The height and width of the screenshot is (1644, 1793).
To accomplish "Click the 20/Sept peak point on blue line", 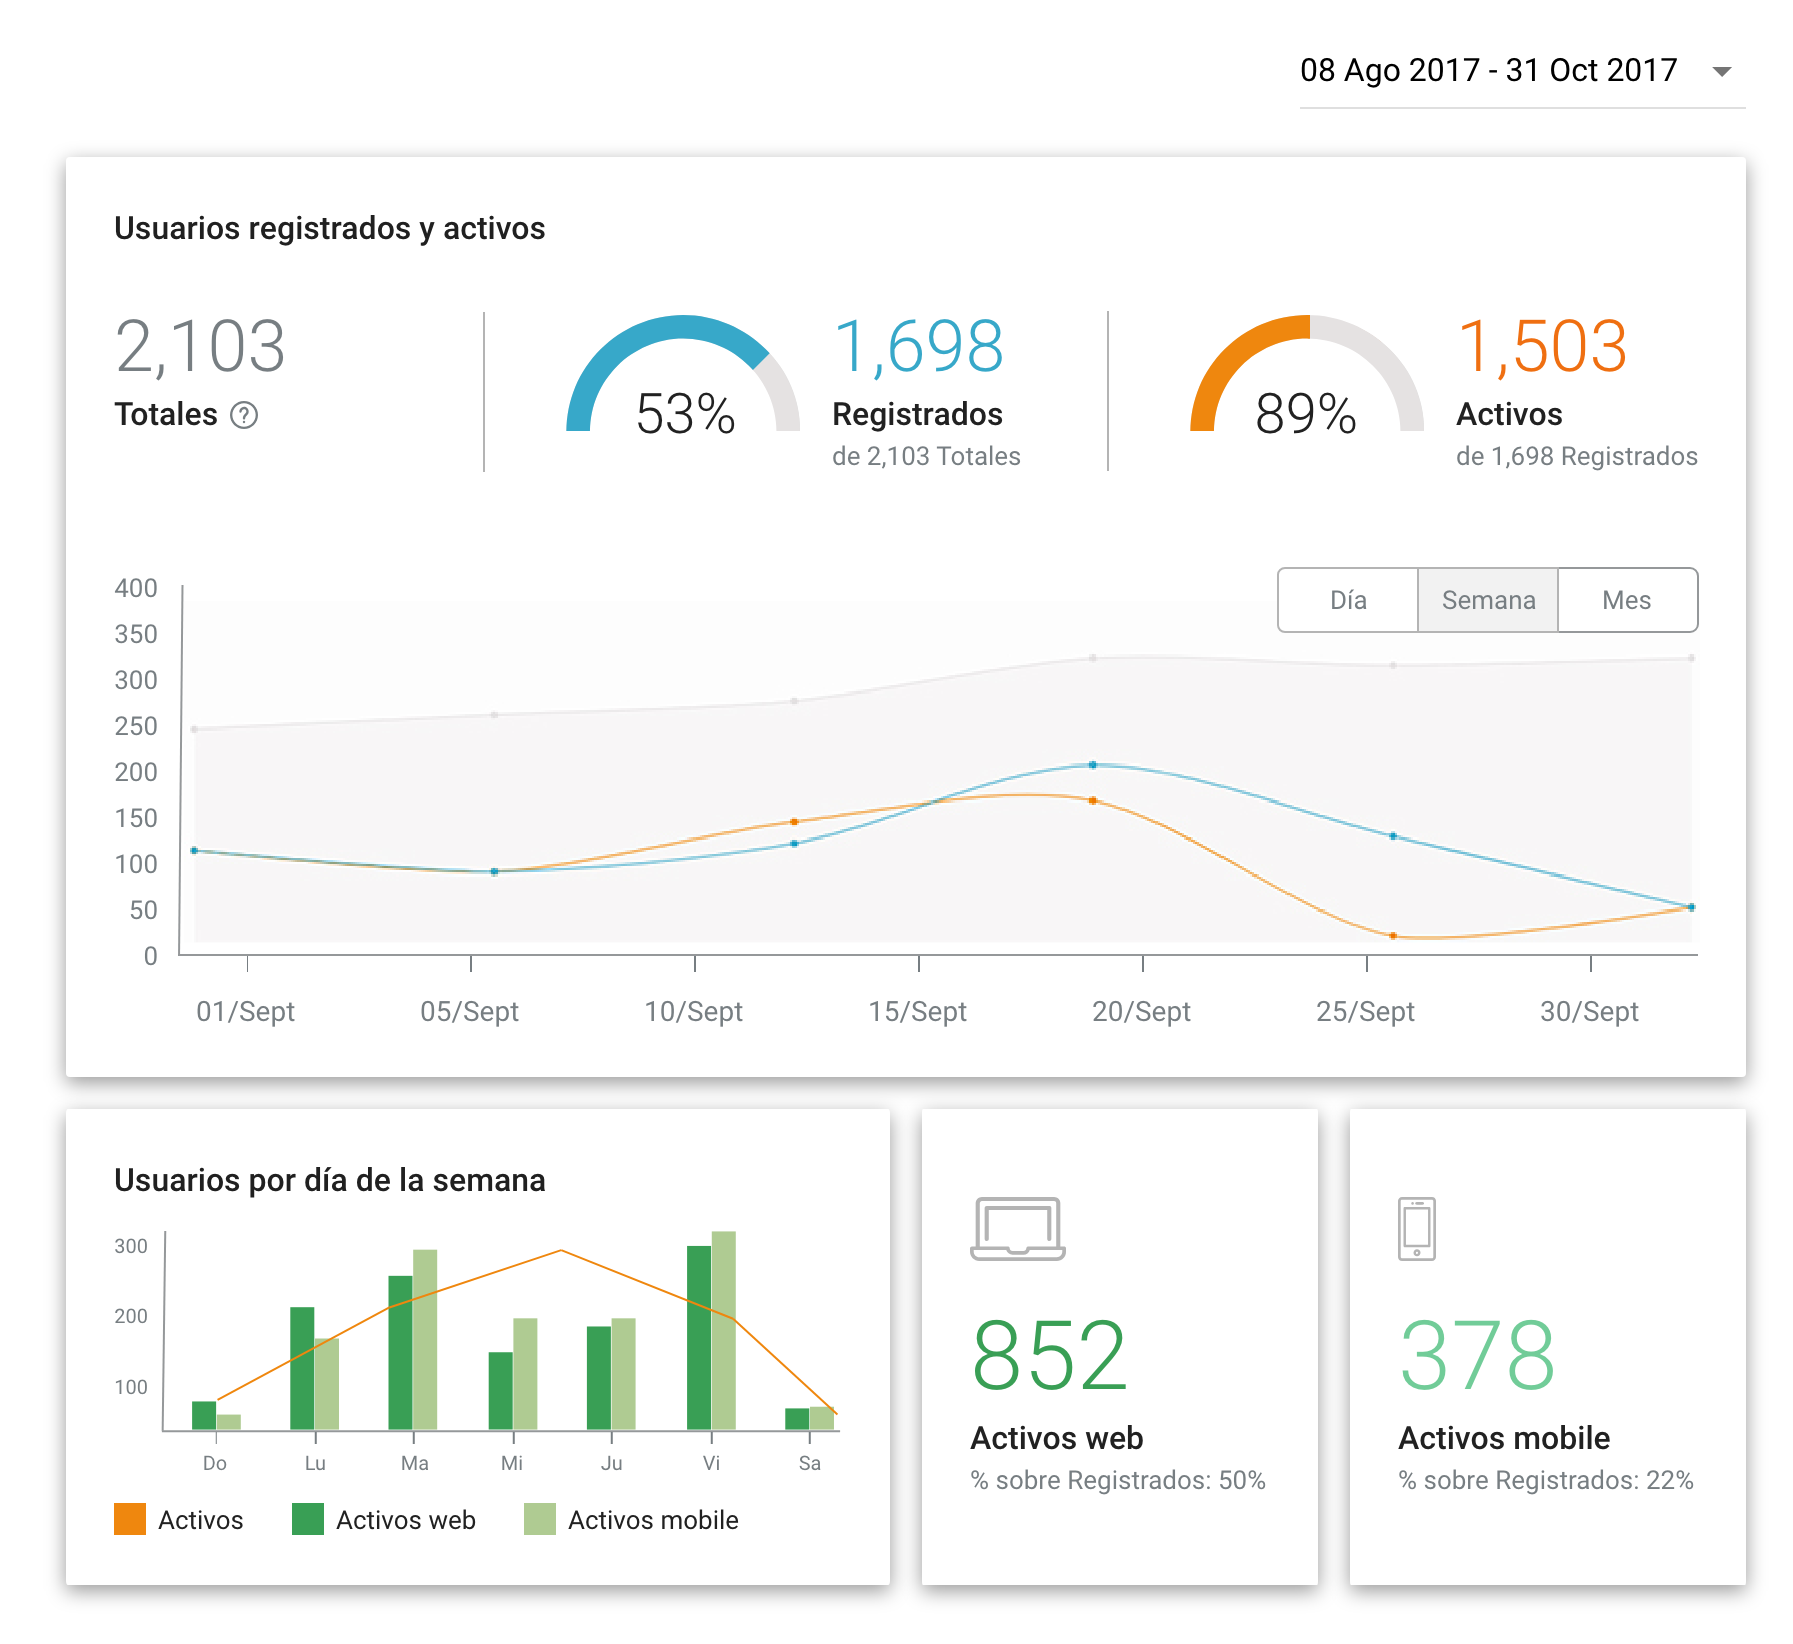I will [1092, 765].
